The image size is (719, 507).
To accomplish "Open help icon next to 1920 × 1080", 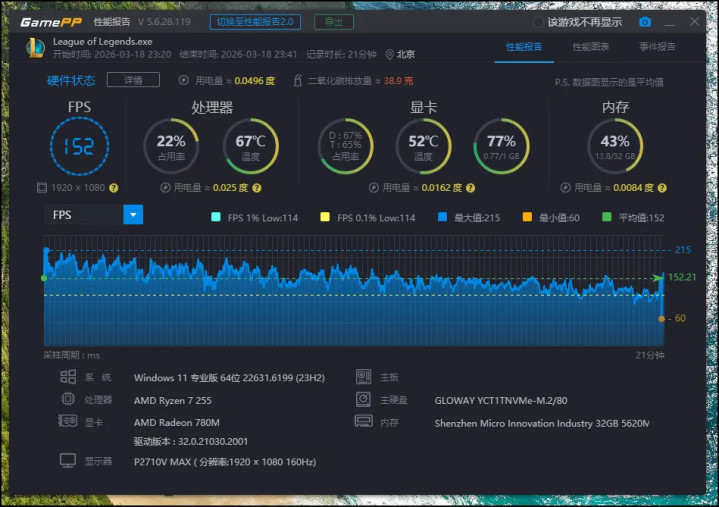I will pyautogui.click(x=114, y=188).
